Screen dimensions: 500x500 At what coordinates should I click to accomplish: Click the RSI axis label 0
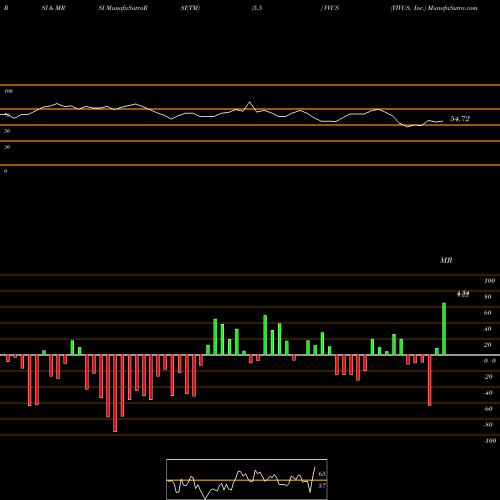click(x=6, y=171)
